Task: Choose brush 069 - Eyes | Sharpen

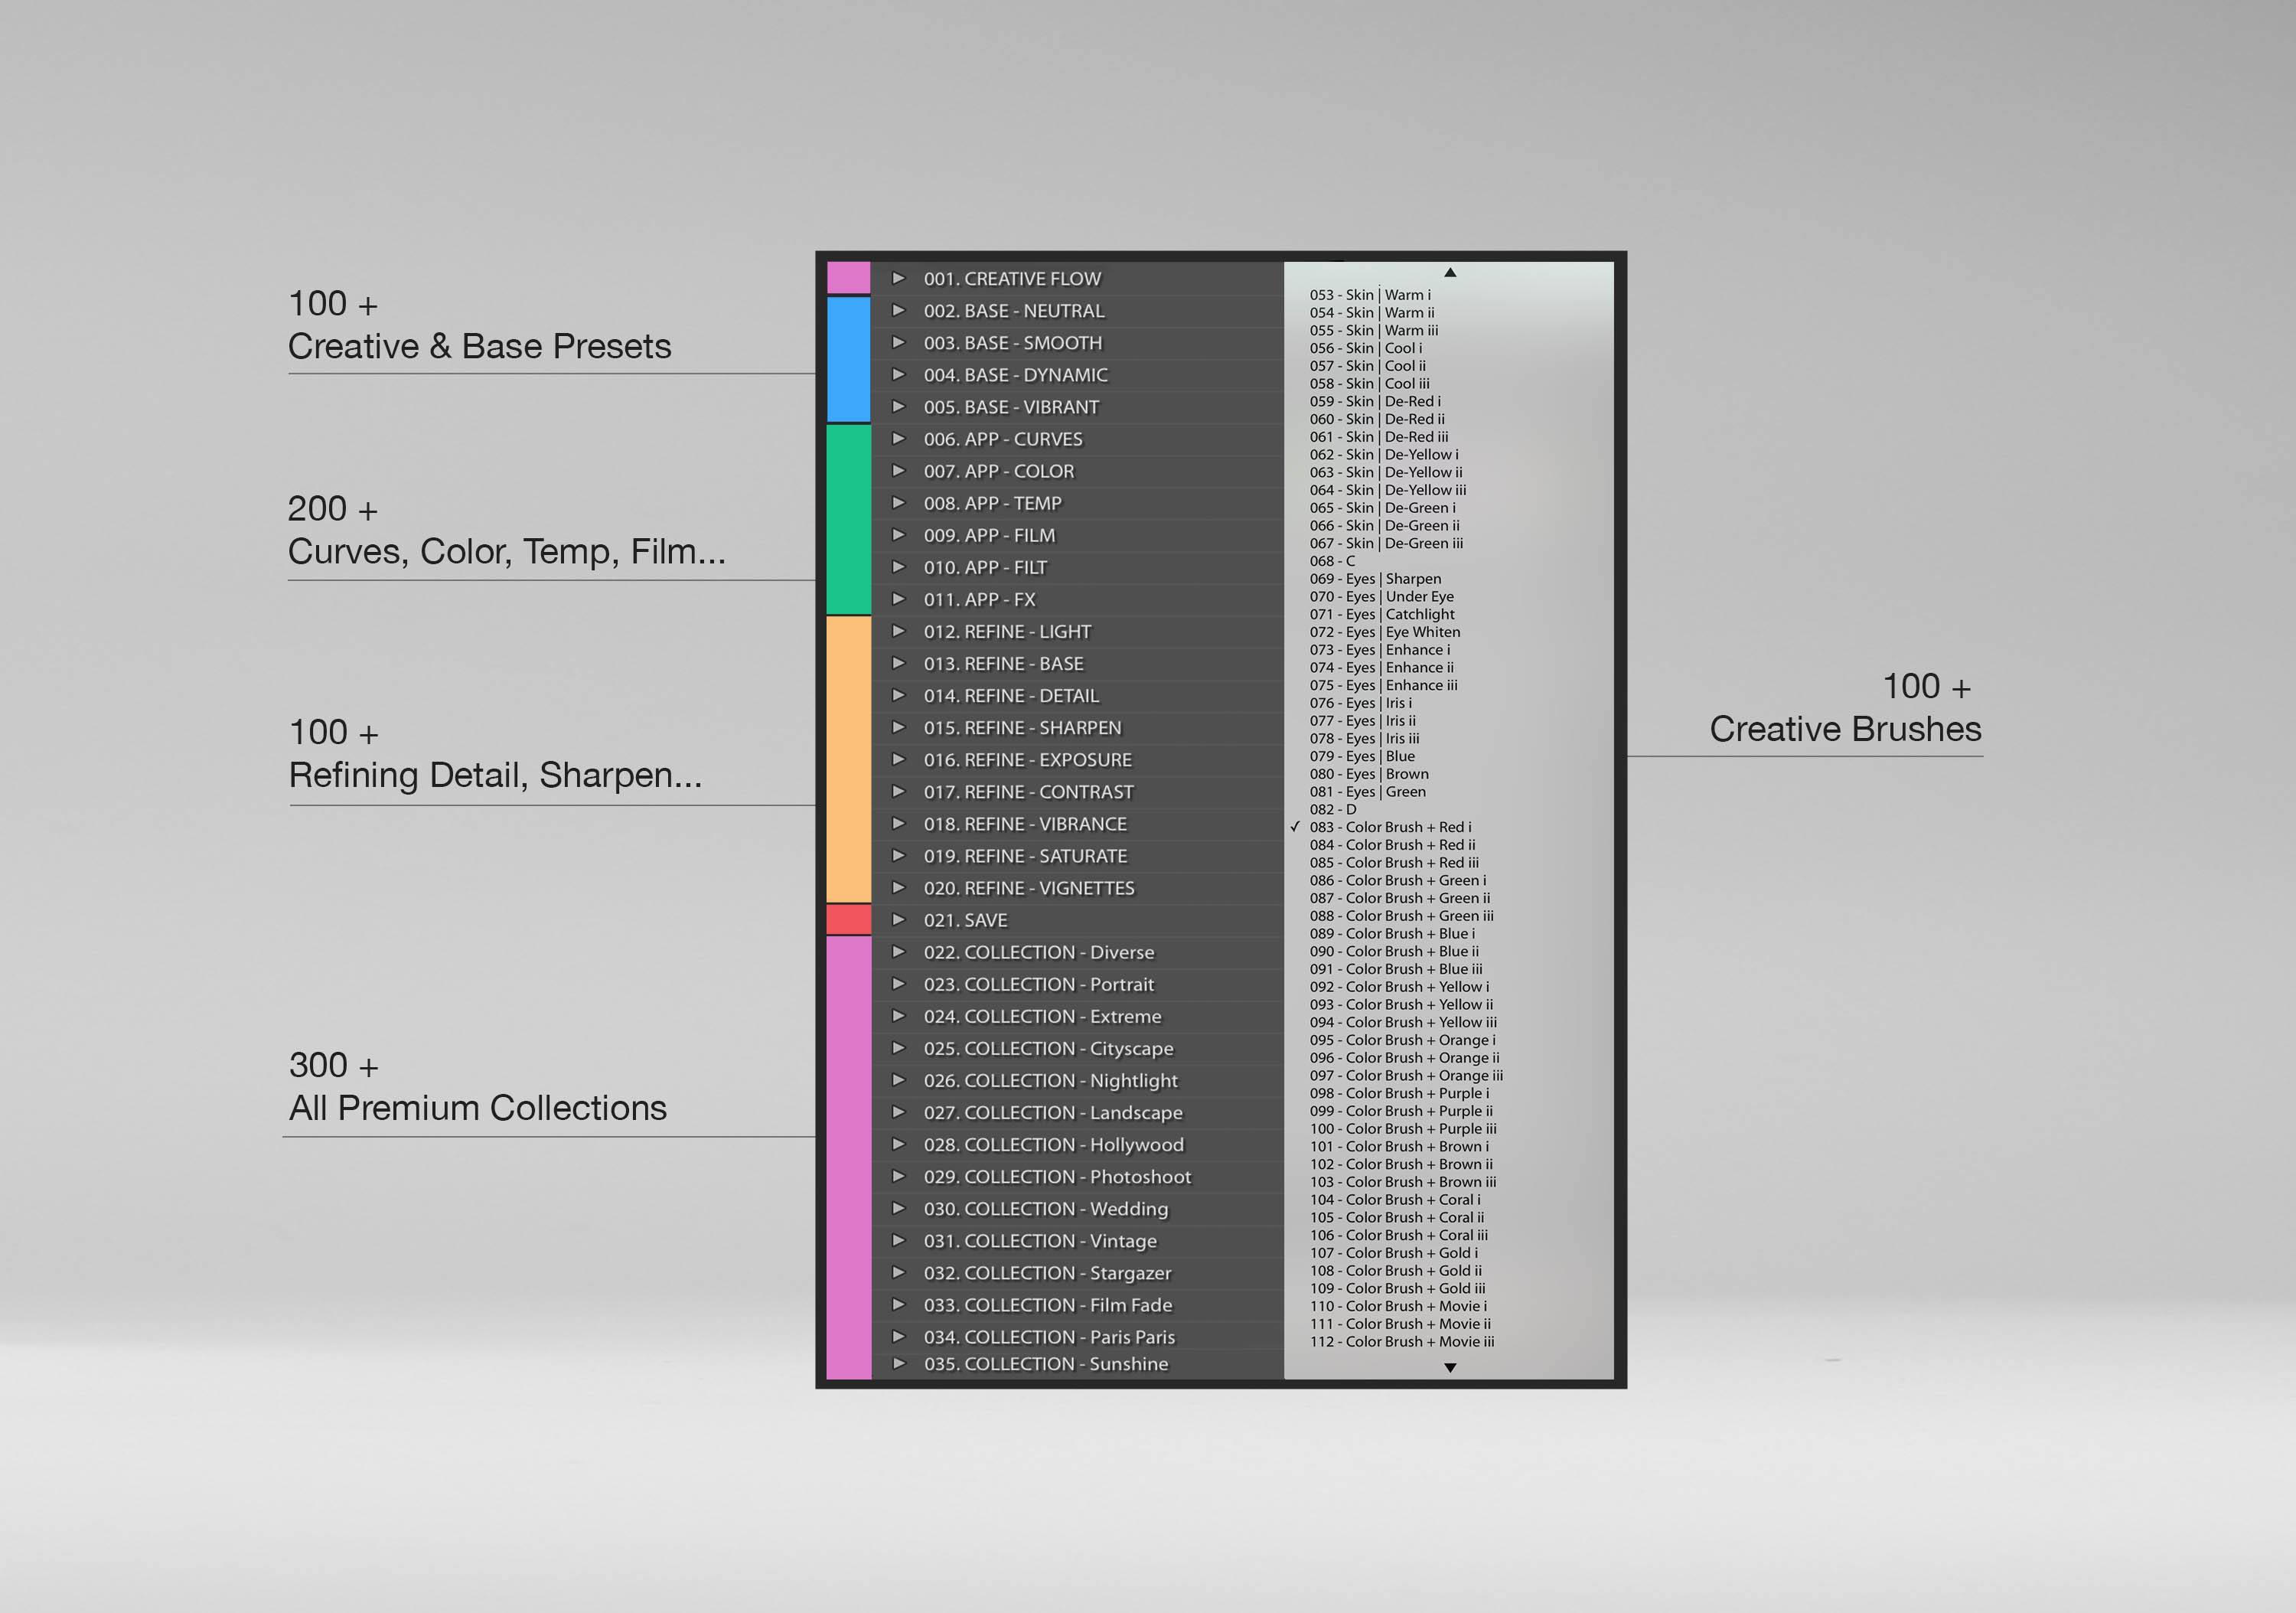Action: pyautogui.click(x=1375, y=579)
